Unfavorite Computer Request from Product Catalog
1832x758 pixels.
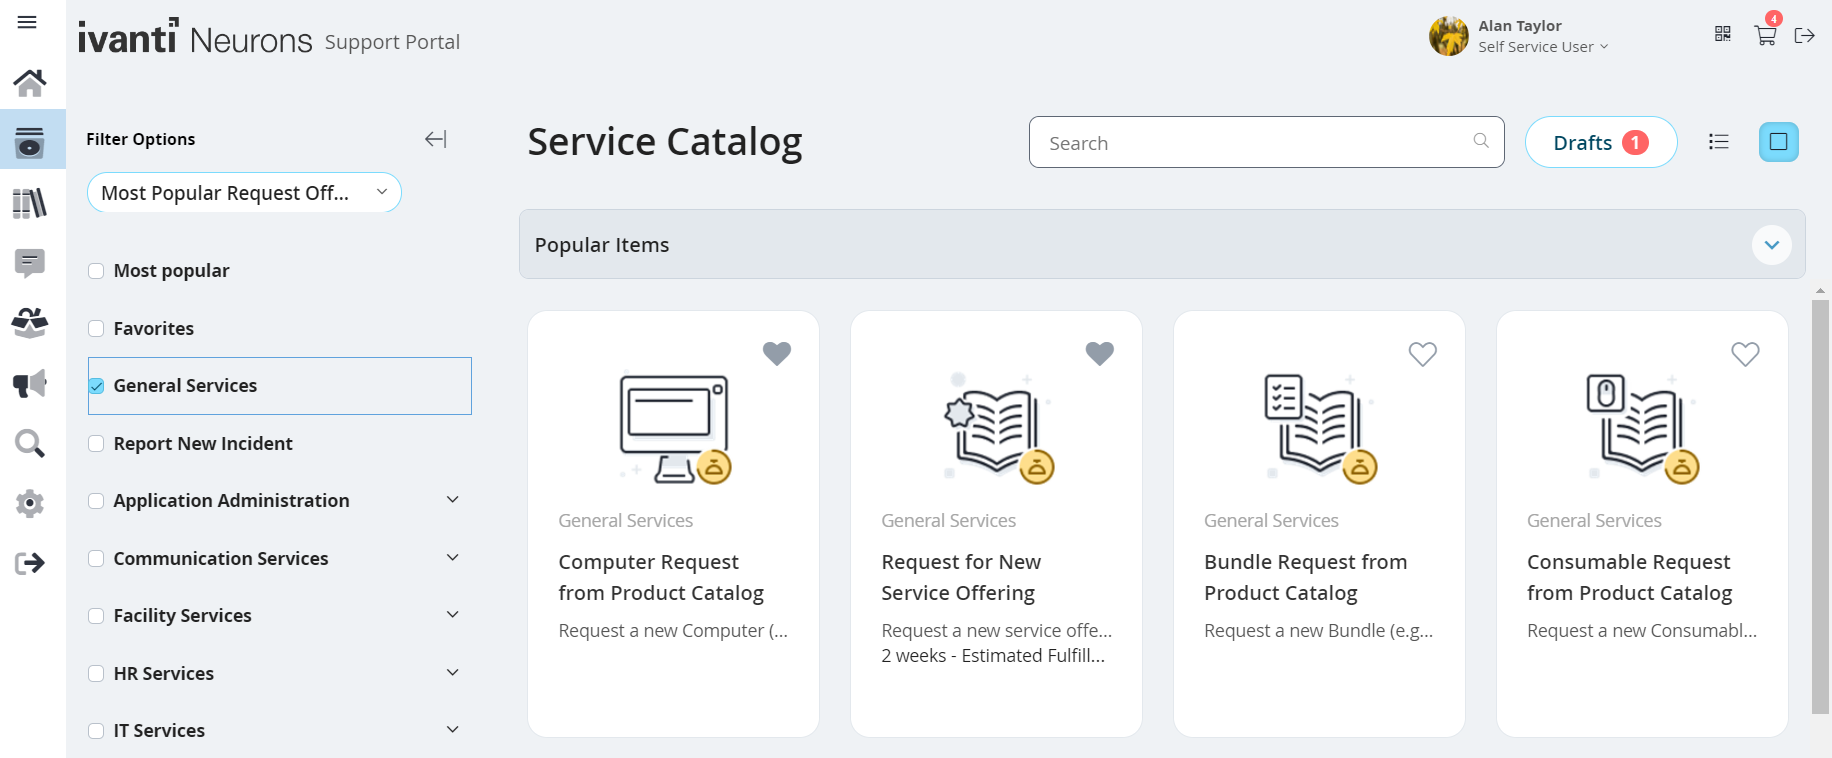(x=776, y=354)
